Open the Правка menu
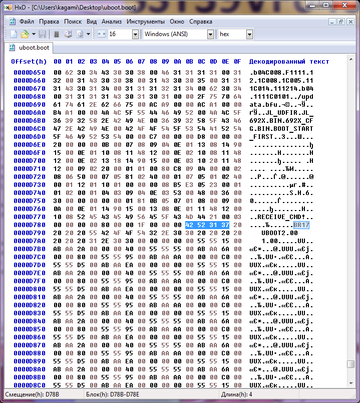360x403 pixels. (49, 22)
